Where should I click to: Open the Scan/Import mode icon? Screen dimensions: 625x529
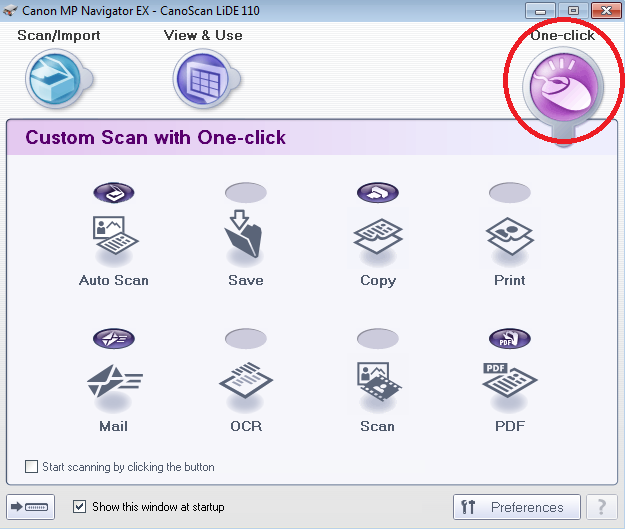click(57, 79)
